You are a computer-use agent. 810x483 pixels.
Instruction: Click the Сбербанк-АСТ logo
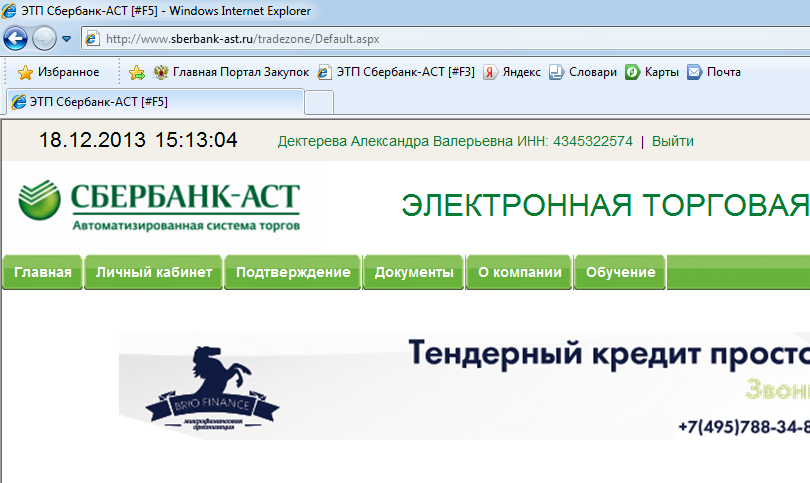159,205
